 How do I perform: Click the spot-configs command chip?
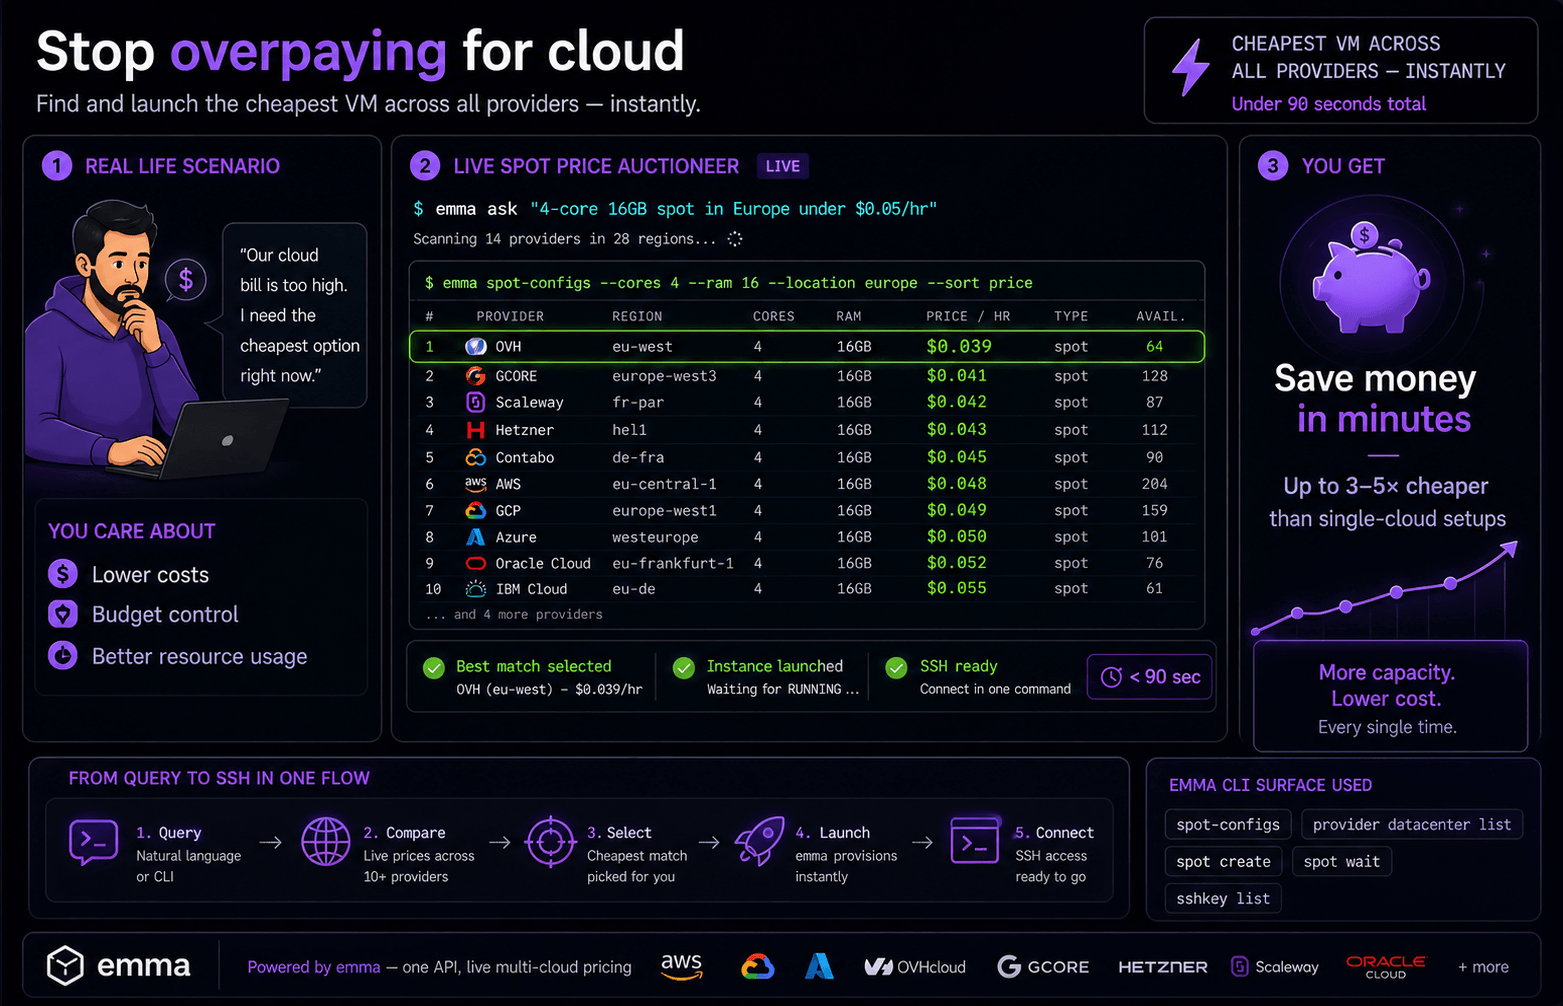1228,824
